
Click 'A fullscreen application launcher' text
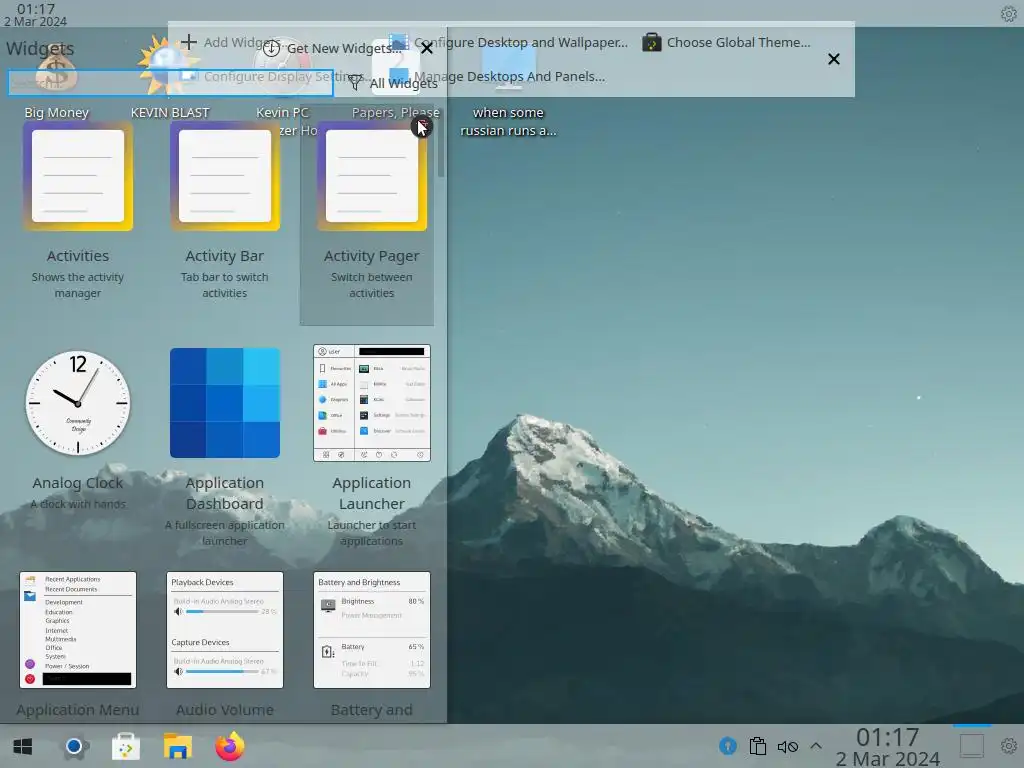click(x=225, y=533)
